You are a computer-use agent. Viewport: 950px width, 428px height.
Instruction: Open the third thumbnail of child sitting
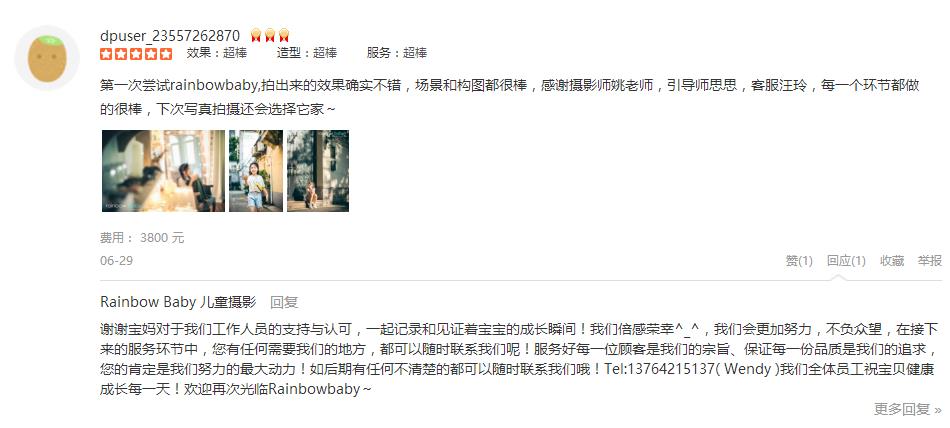[x=318, y=171]
